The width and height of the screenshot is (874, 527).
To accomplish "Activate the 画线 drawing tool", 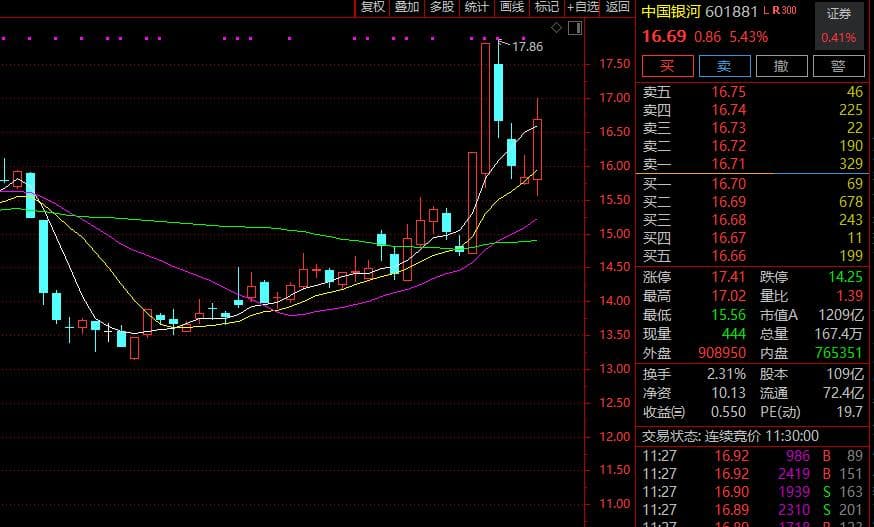I will click(512, 7).
